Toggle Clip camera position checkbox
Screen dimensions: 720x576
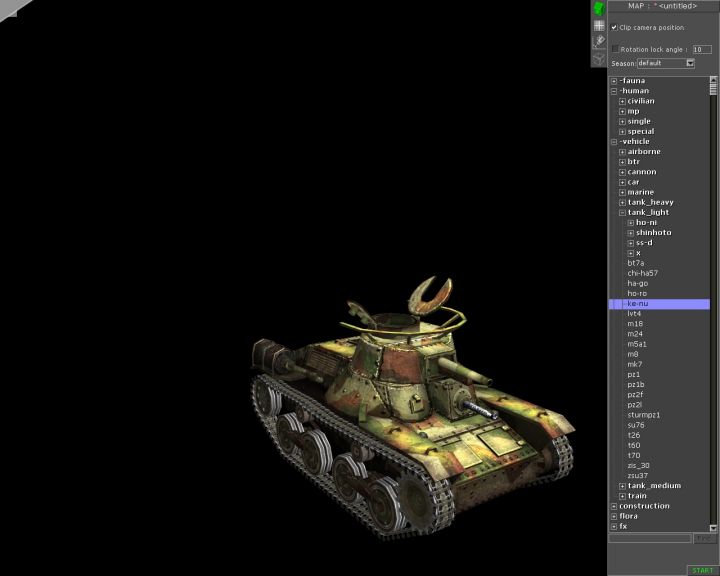[615, 27]
